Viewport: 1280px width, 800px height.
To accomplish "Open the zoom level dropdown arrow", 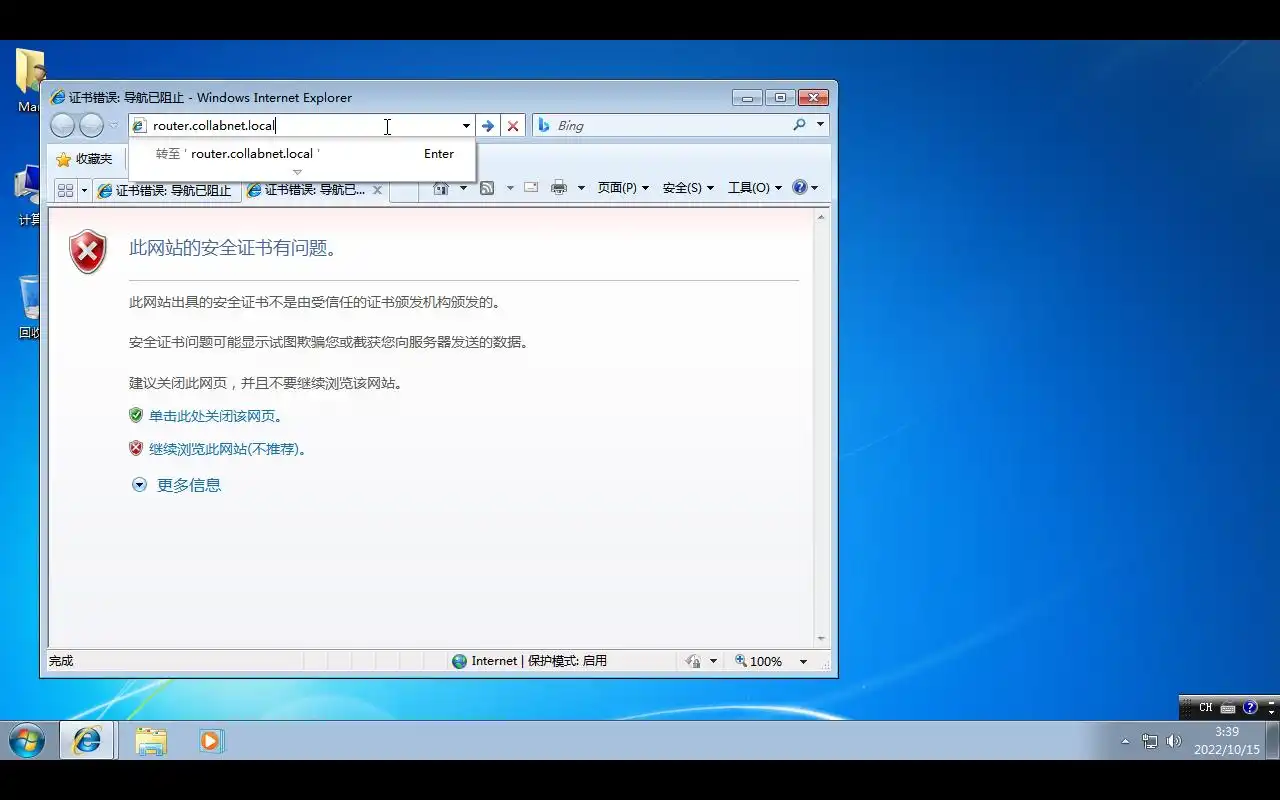I will click(x=803, y=661).
